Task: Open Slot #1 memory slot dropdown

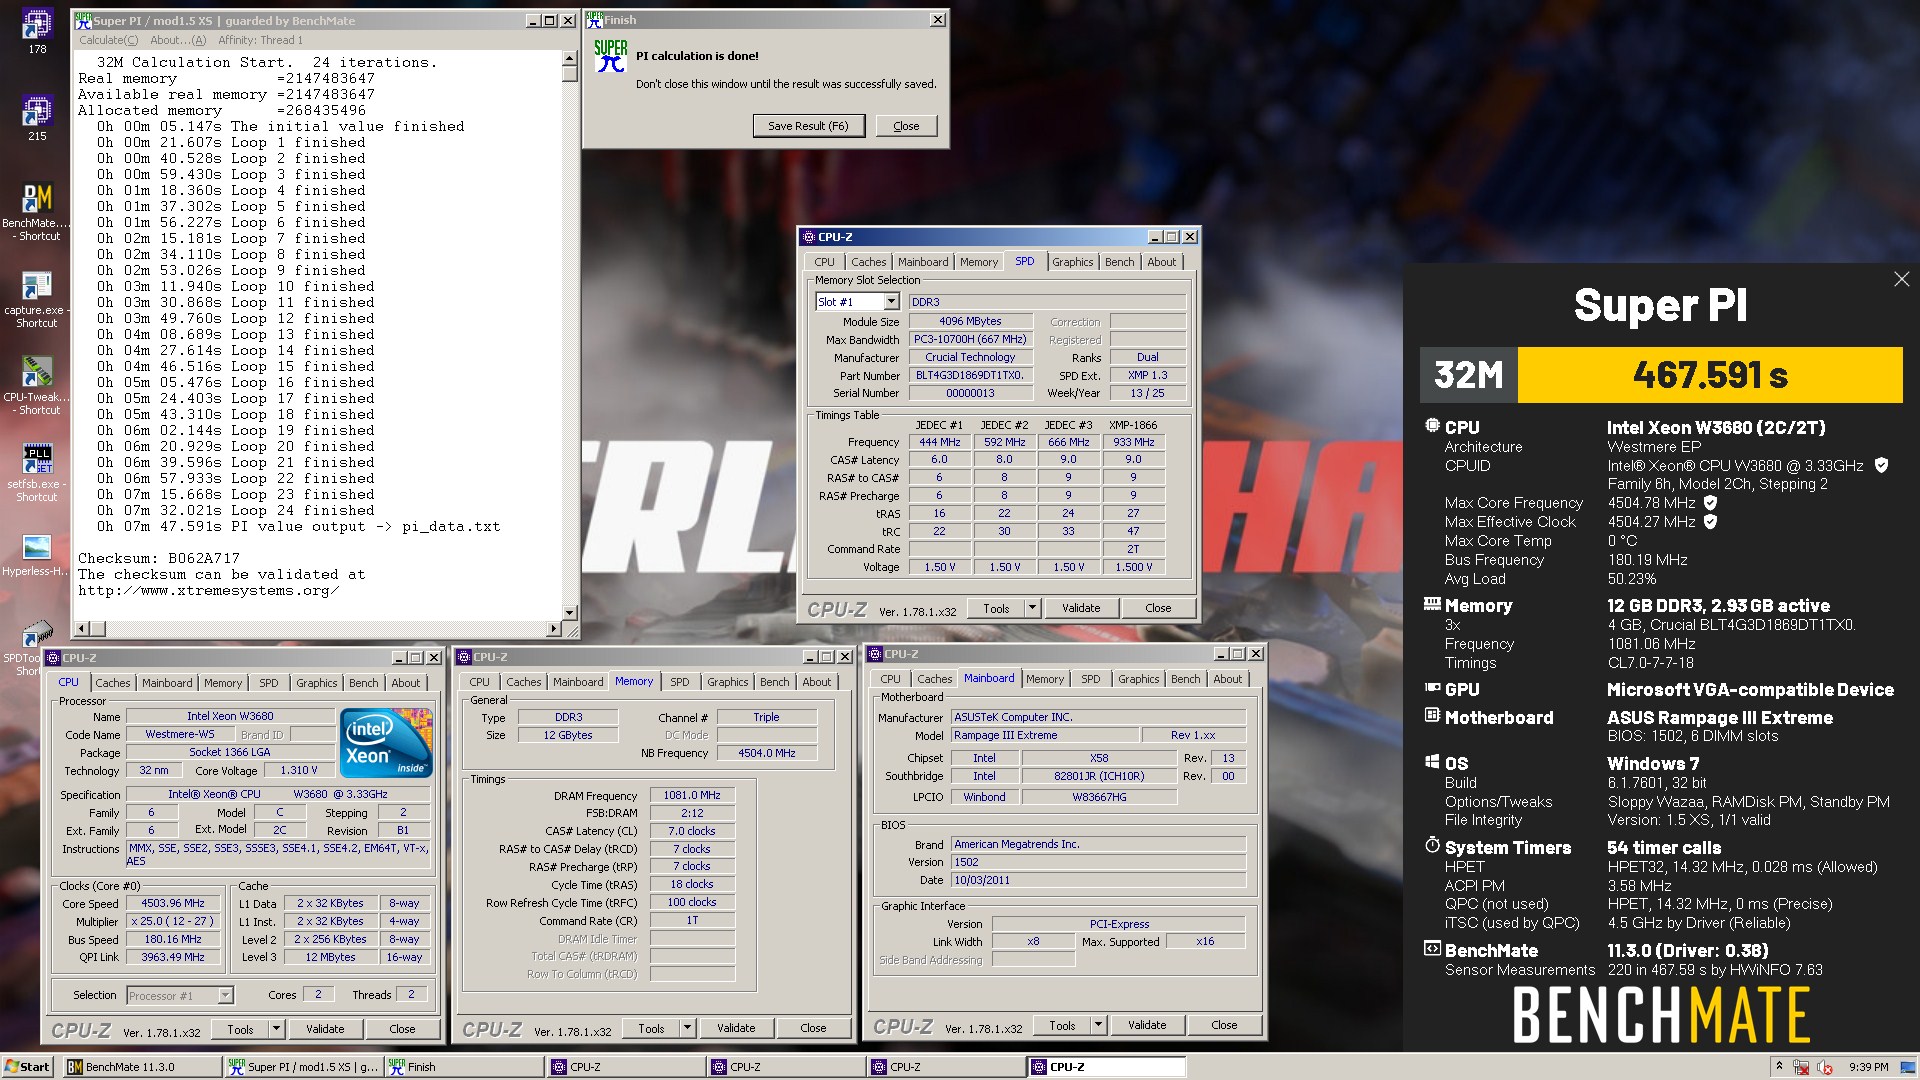Action: 891,302
